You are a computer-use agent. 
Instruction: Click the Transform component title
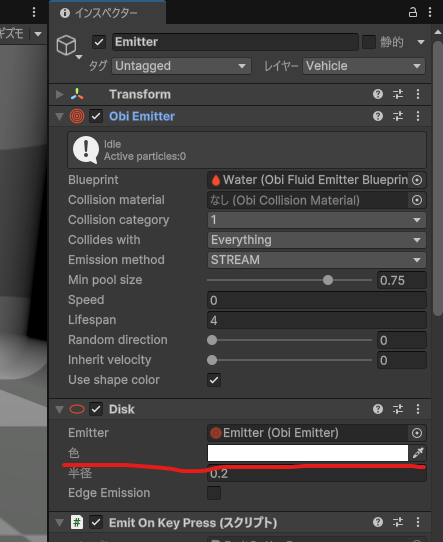(x=140, y=94)
